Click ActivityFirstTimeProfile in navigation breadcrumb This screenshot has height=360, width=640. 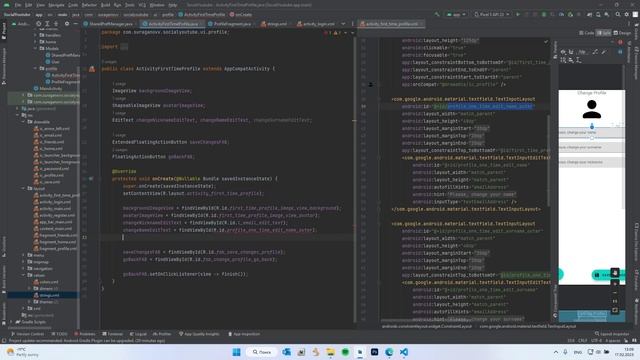click(x=202, y=14)
